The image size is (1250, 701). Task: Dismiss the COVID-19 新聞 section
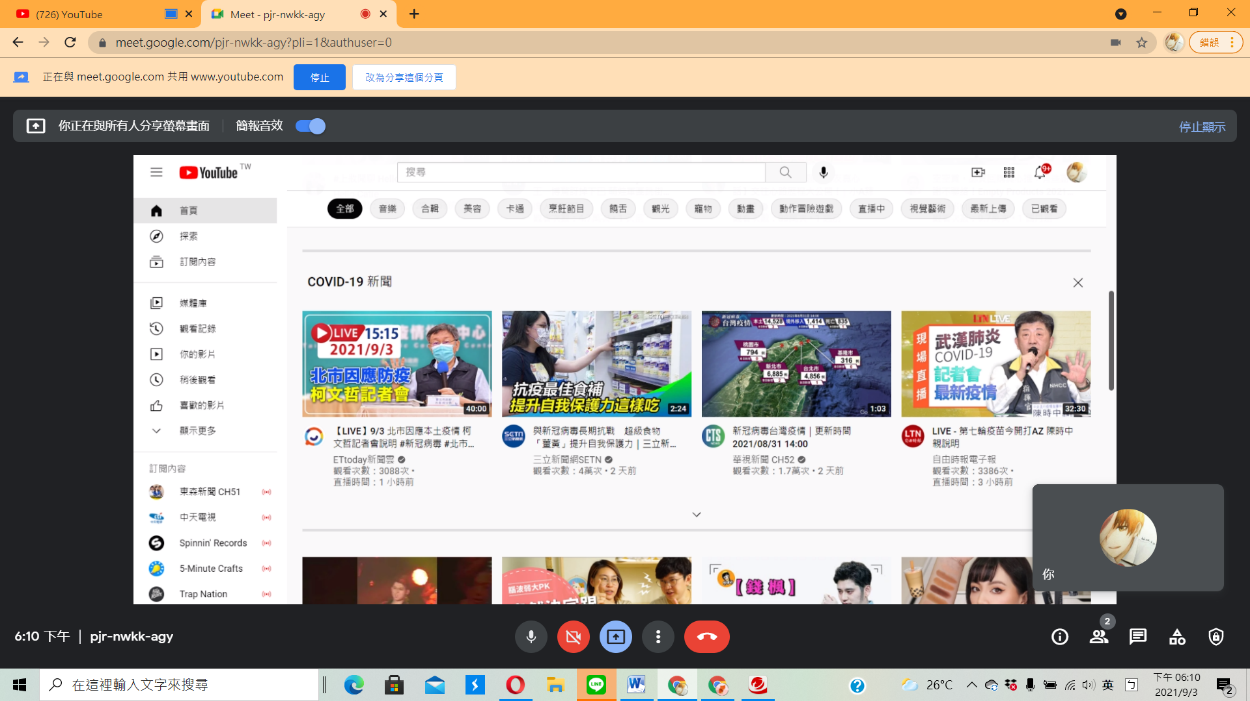(x=1078, y=283)
